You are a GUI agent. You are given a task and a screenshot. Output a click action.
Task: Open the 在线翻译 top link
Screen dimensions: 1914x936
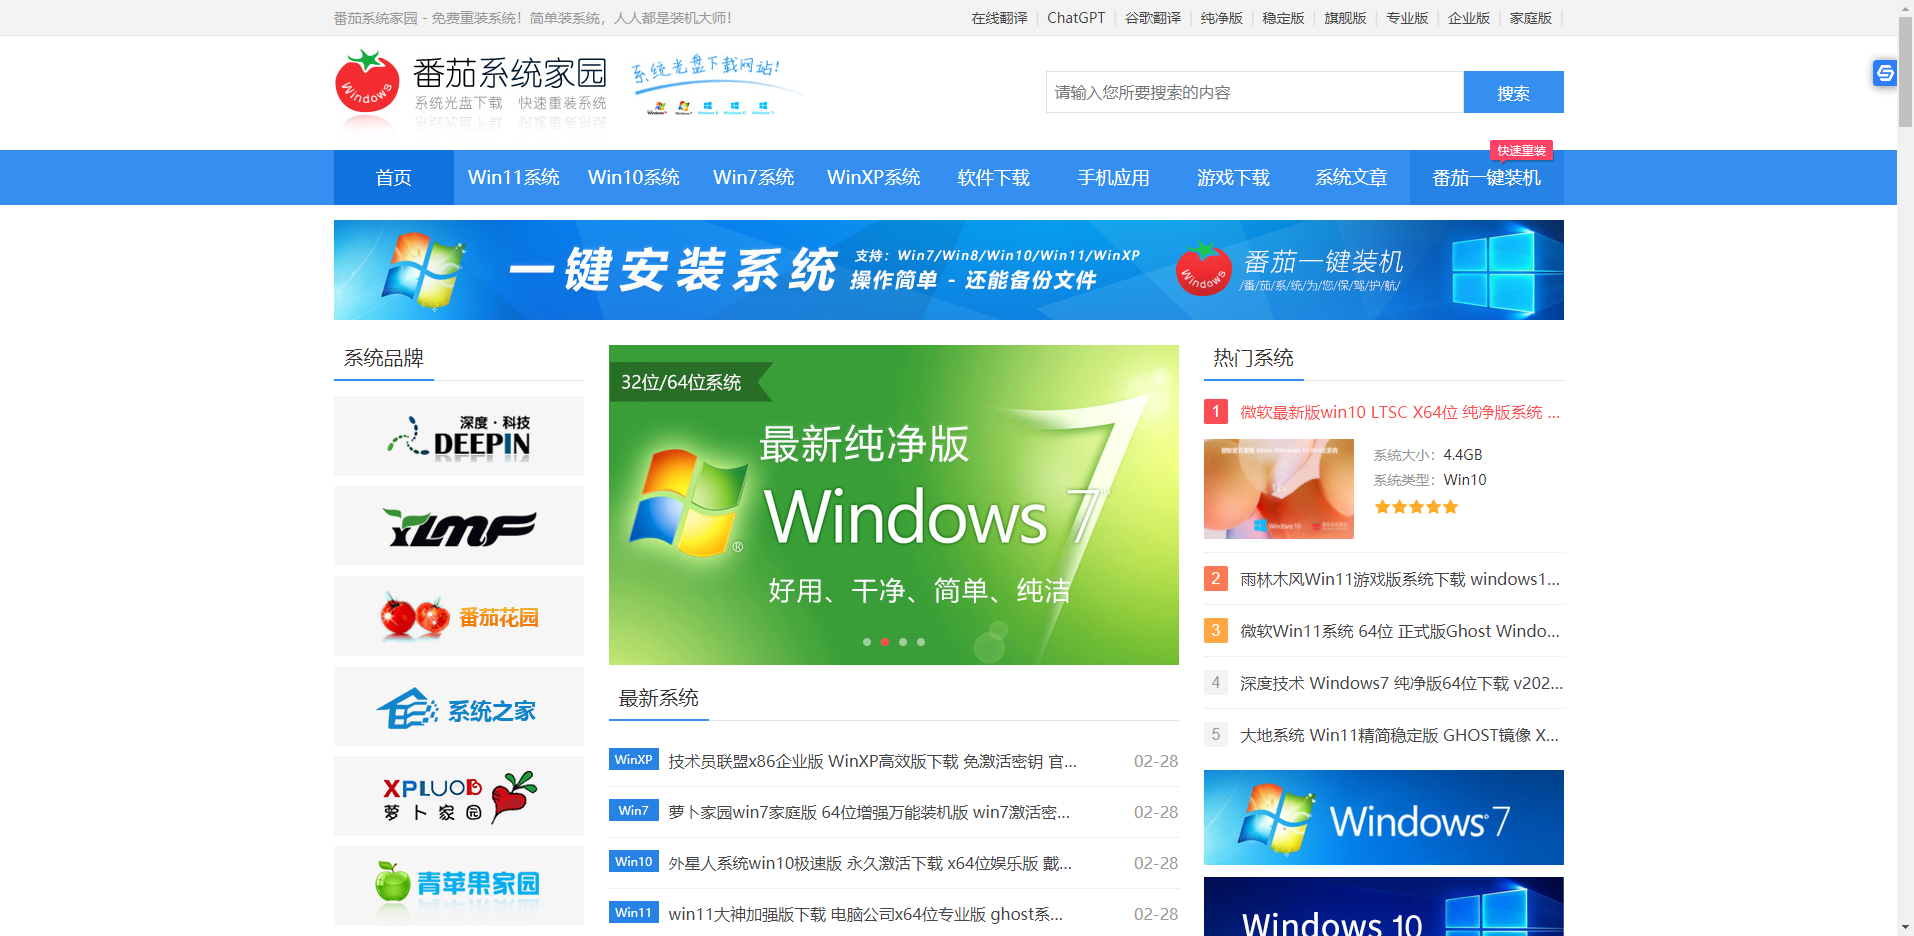point(999,18)
